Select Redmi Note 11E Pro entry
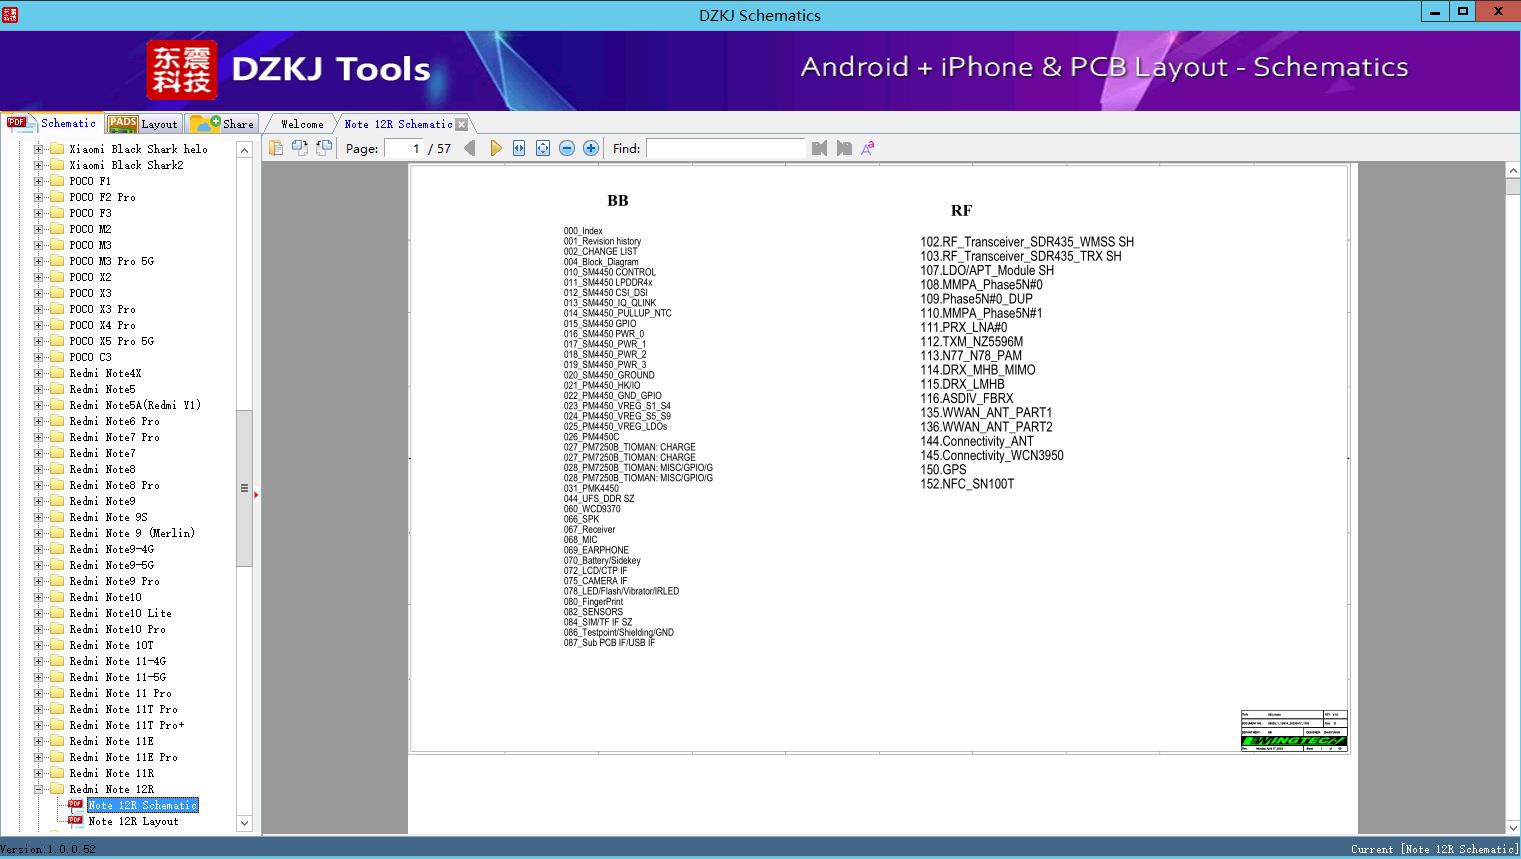 (x=124, y=757)
